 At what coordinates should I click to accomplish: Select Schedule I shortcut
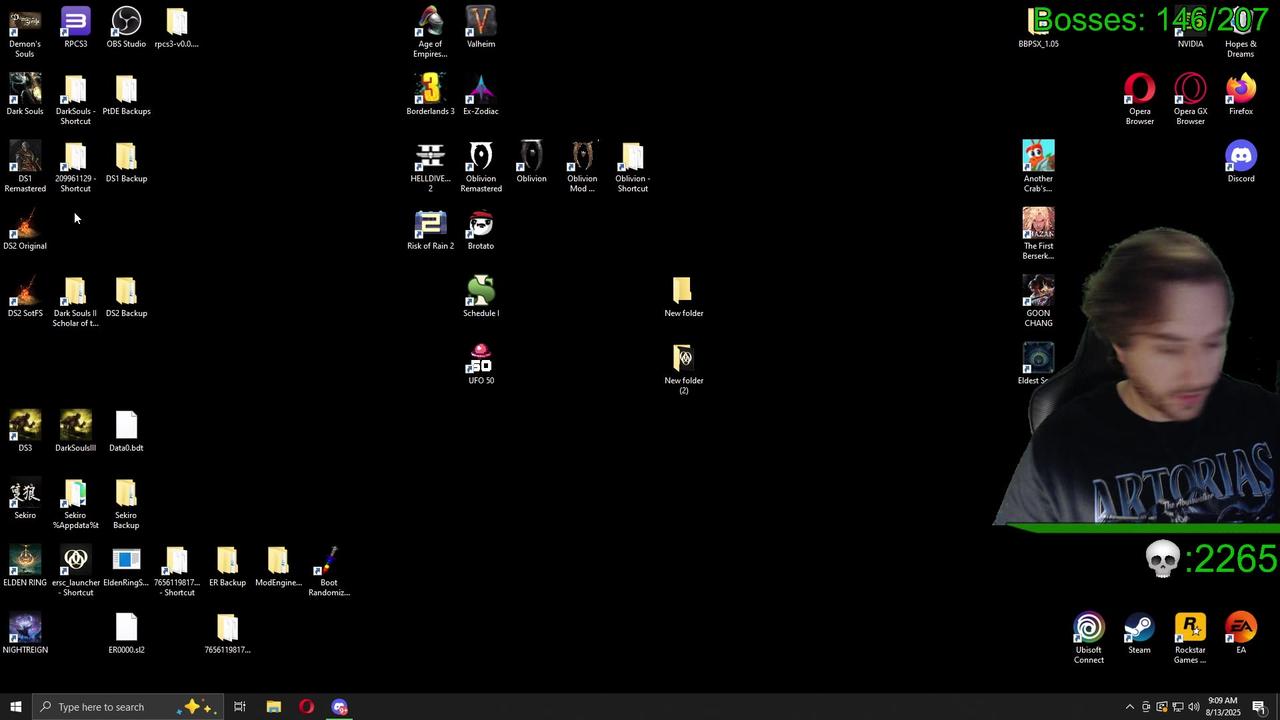pos(481,297)
